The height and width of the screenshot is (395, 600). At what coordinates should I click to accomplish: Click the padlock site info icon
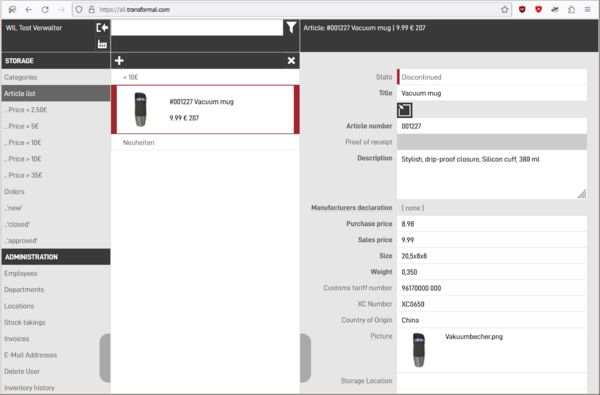92,10
